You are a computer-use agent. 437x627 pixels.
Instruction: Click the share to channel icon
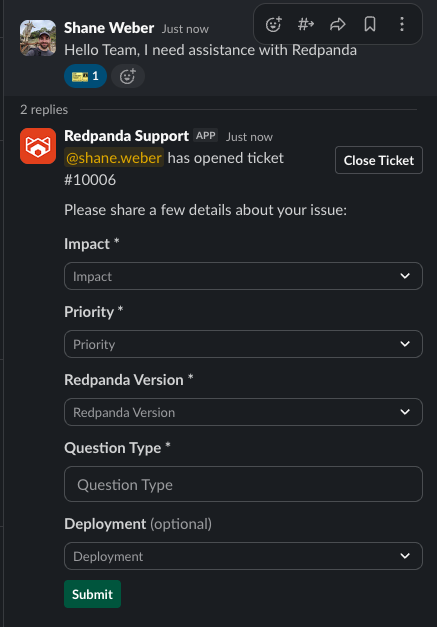point(306,24)
